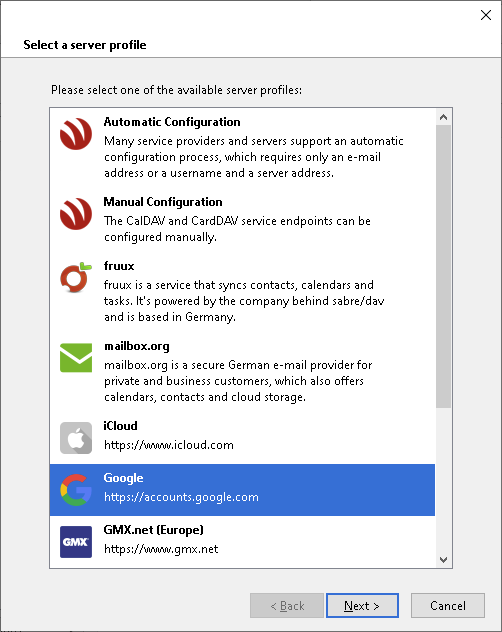Select the mailbox.org profile heading
This screenshot has width=502, height=632.
click(x=137, y=346)
